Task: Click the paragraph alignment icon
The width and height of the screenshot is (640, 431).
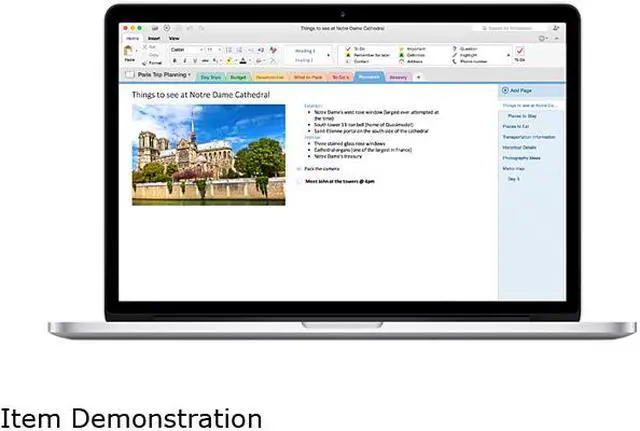Action: tap(259, 61)
